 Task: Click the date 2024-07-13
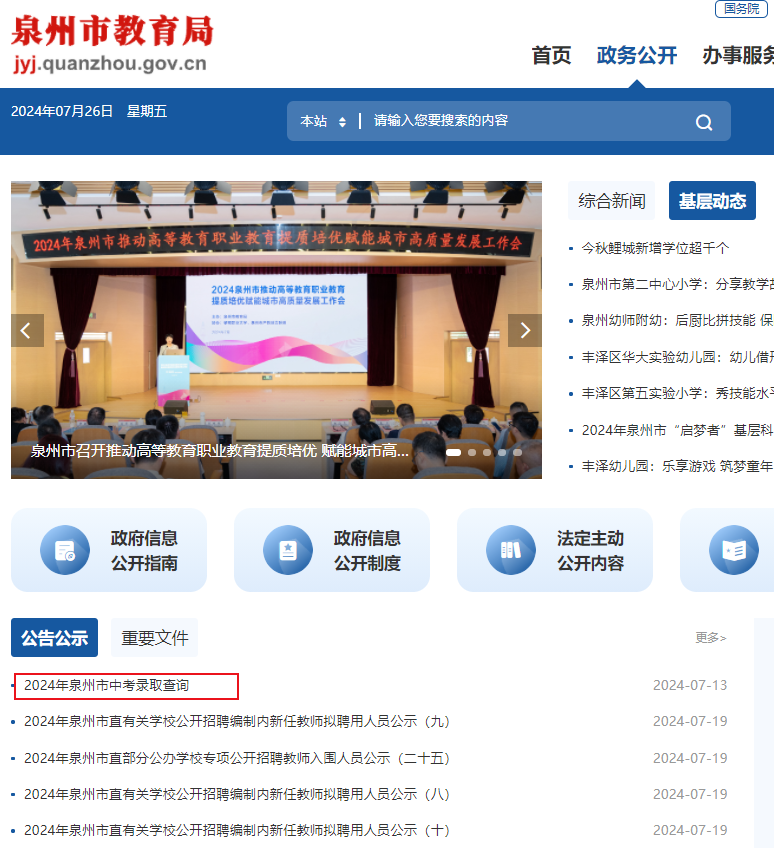coord(690,685)
